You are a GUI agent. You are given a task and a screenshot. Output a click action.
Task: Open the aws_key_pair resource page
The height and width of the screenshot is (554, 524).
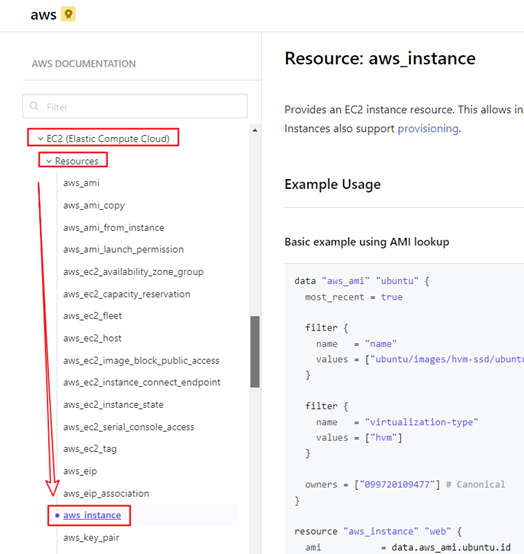[91, 538]
